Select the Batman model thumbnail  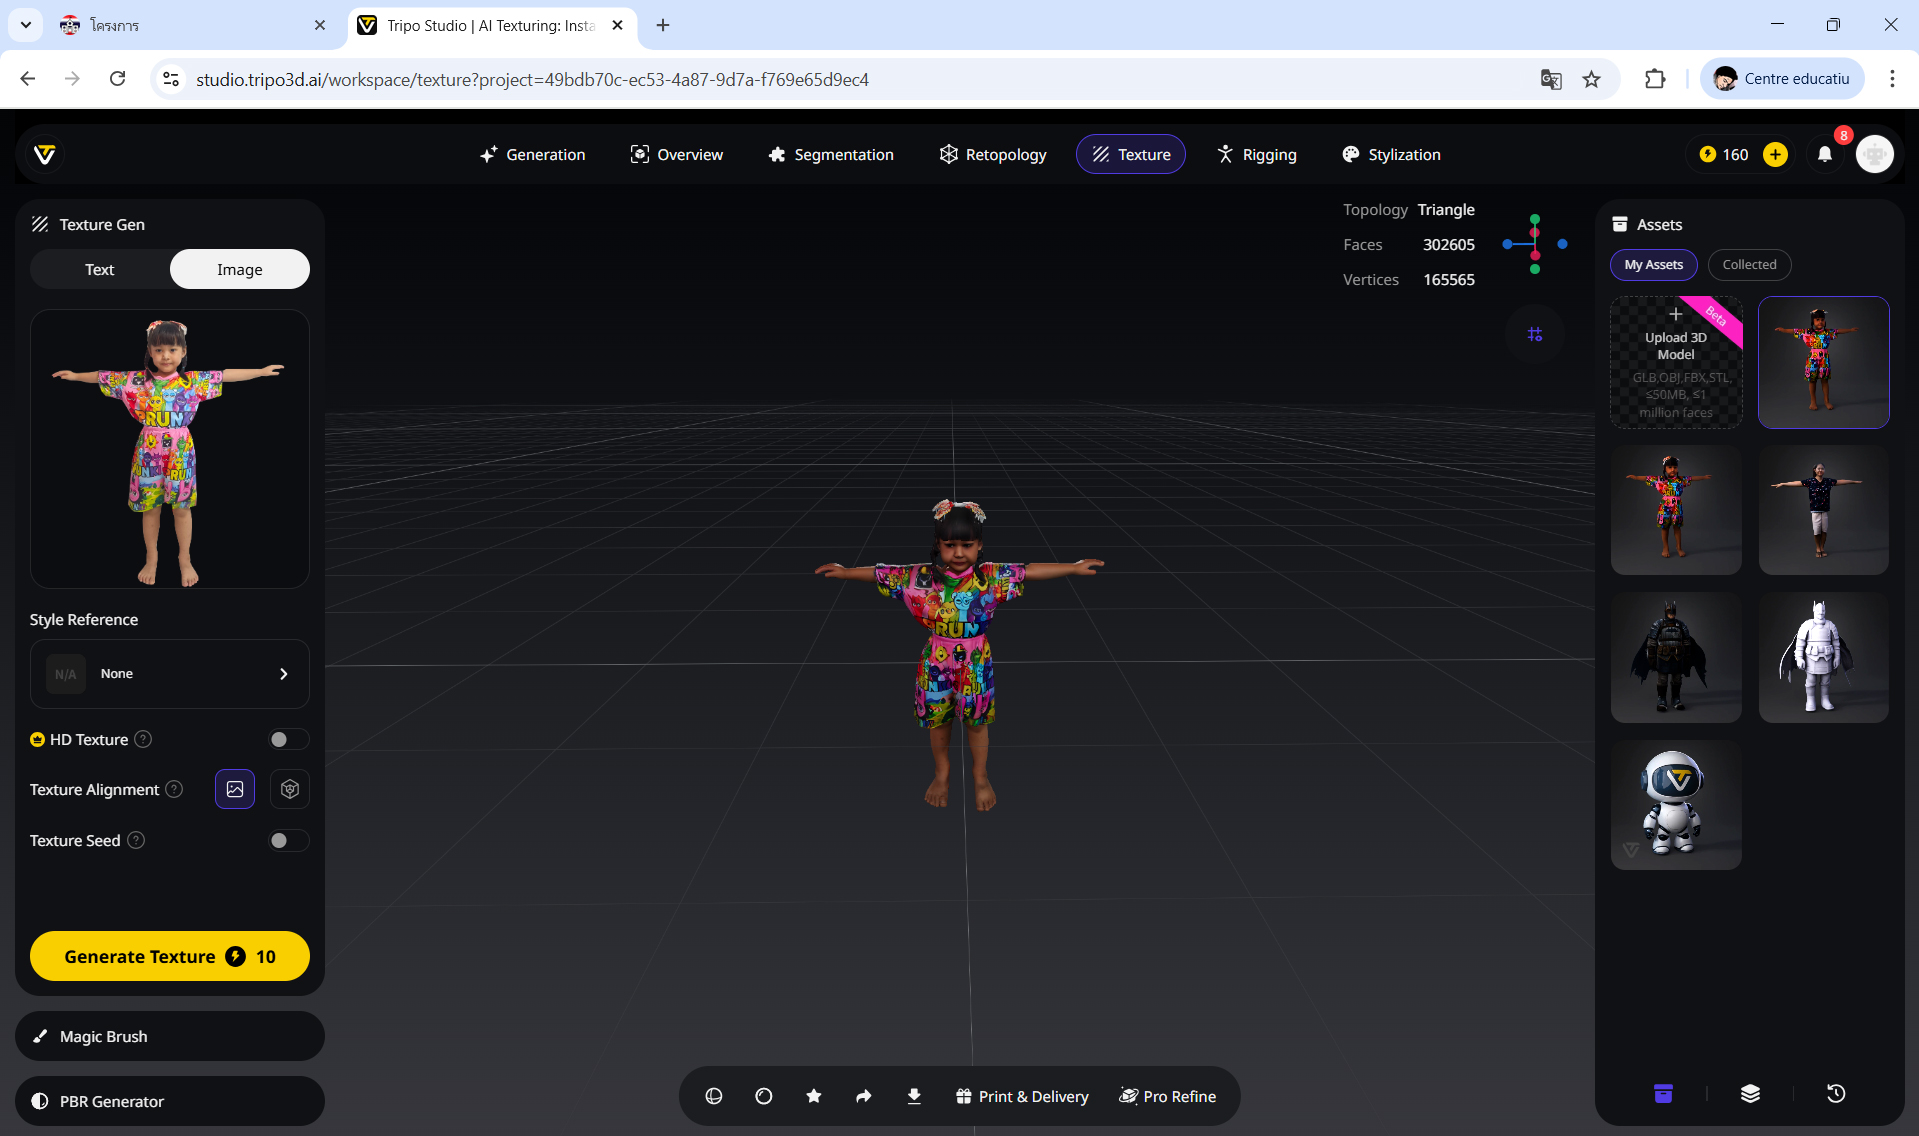pos(1676,657)
